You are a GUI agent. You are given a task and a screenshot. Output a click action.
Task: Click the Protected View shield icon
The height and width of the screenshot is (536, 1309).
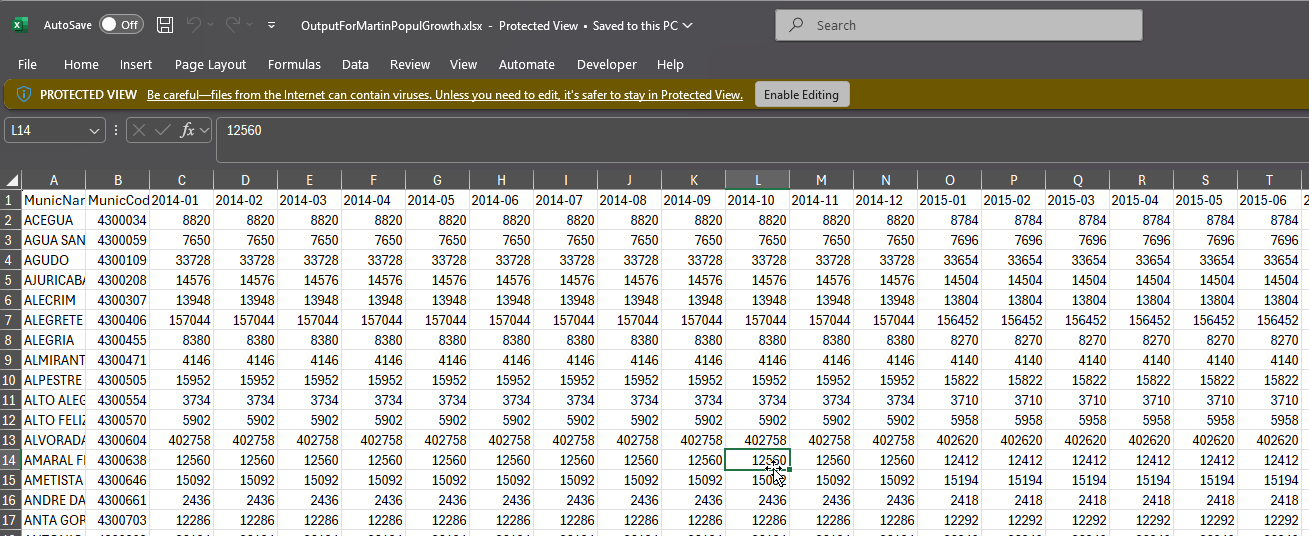pos(24,94)
